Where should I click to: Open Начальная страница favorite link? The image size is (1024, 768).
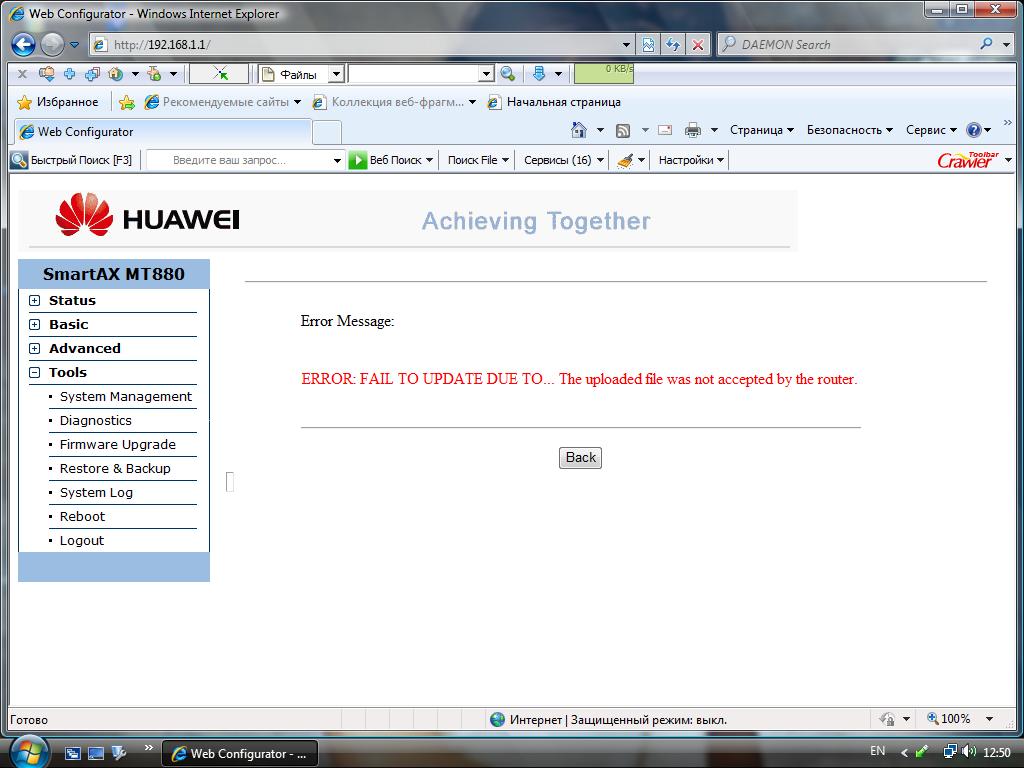pos(554,102)
